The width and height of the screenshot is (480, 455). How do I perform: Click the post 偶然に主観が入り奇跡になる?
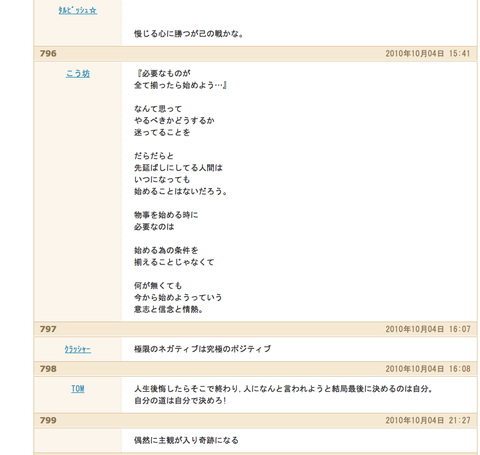186,440
